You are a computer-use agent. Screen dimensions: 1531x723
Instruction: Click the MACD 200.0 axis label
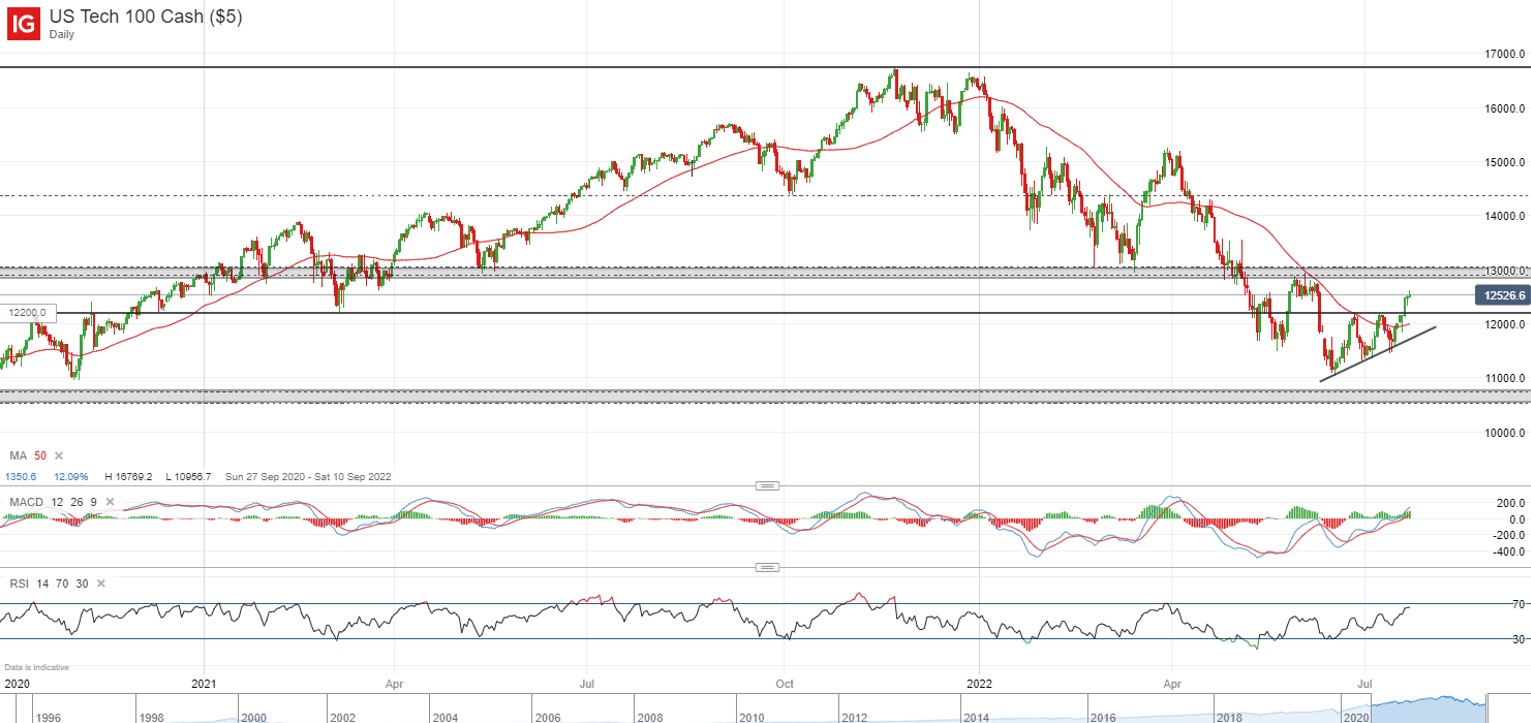point(1510,504)
